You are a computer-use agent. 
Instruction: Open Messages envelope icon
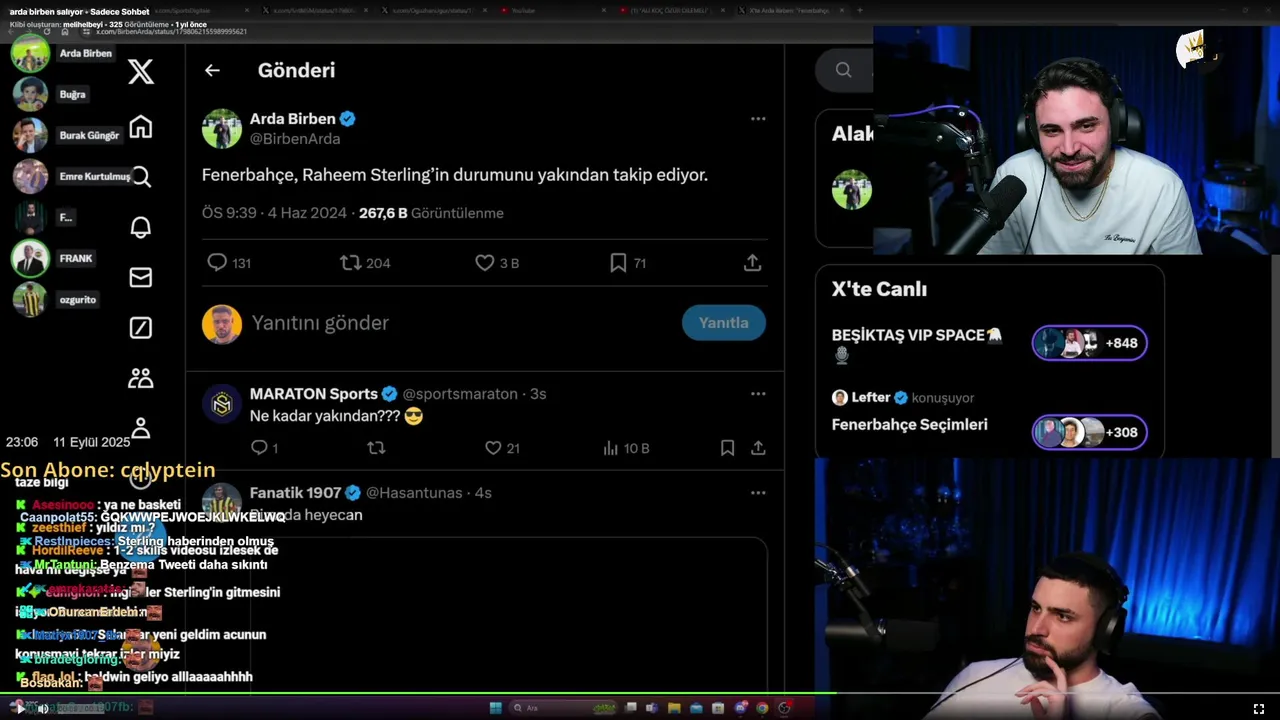coord(141,277)
